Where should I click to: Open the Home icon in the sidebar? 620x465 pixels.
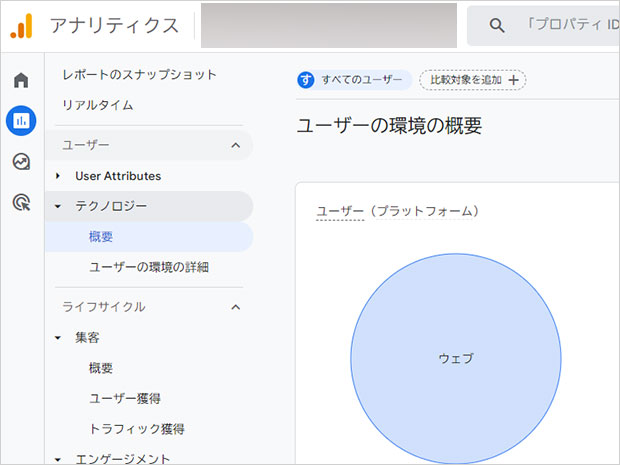pyautogui.click(x=21, y=80)
